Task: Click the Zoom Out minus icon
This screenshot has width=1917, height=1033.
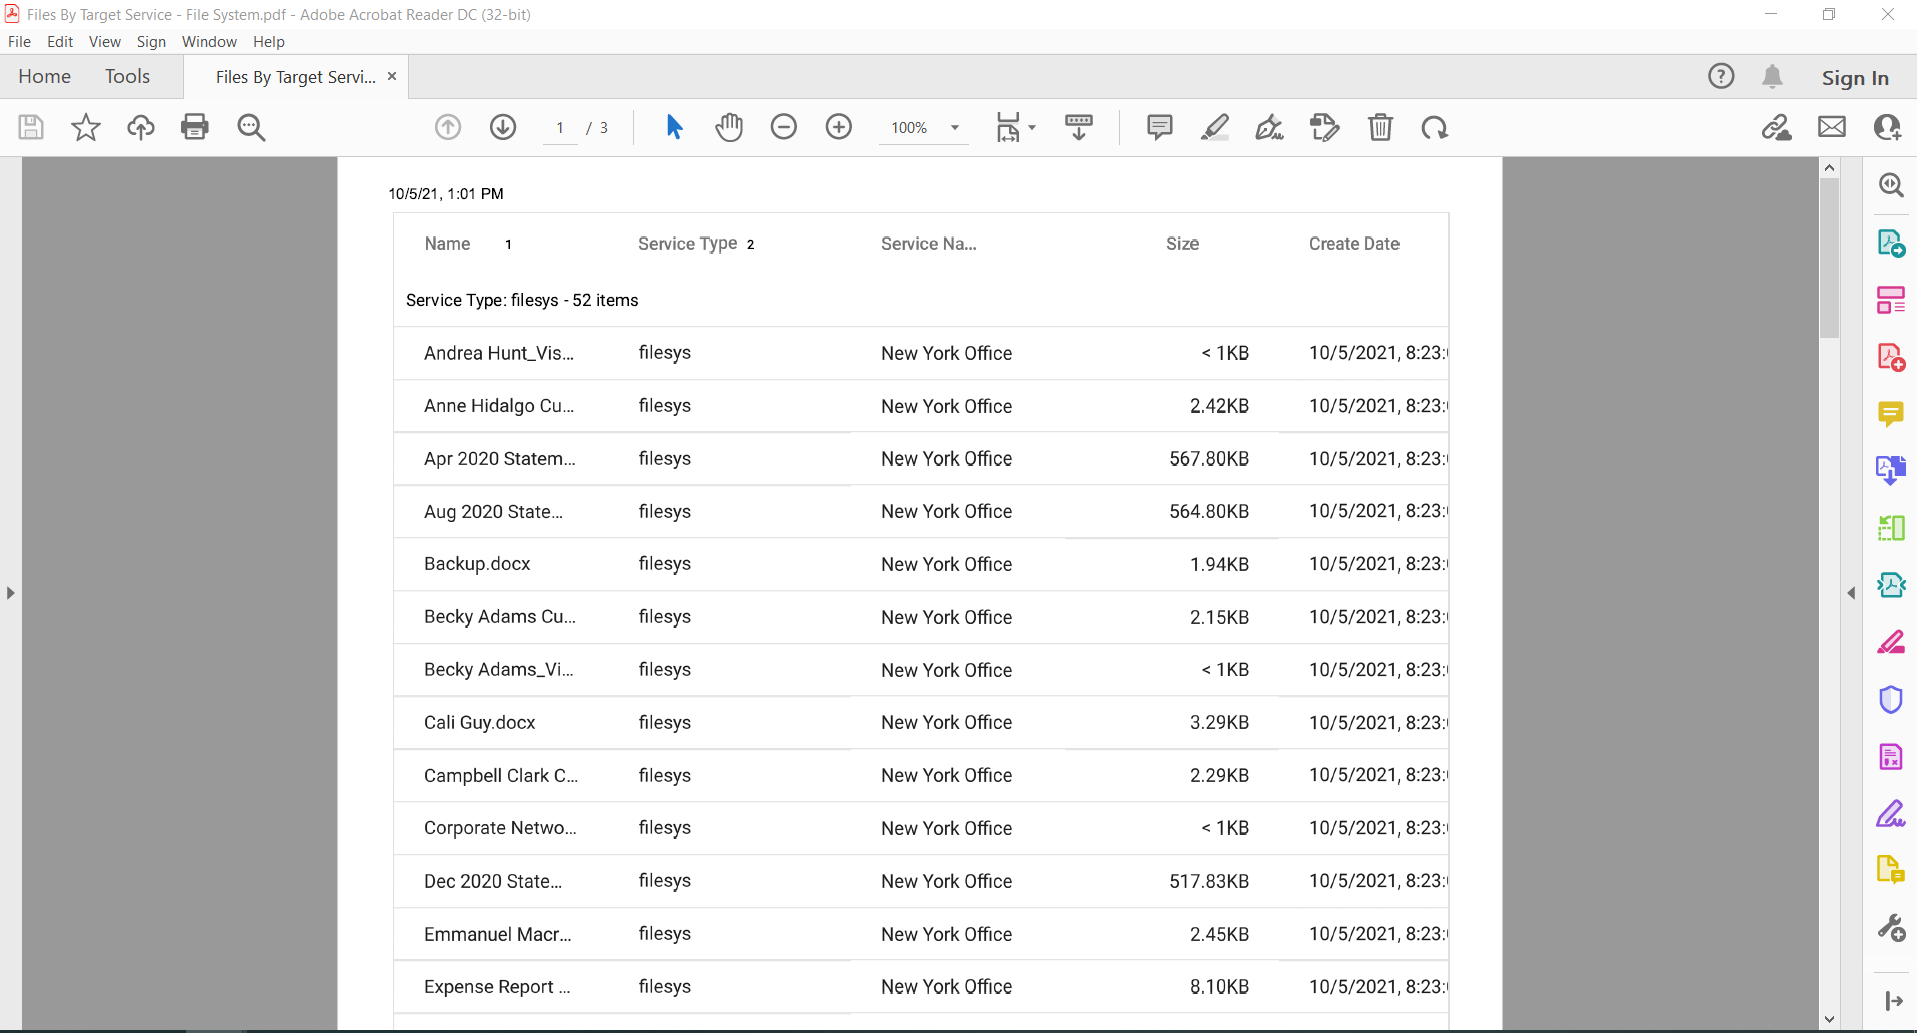Action: tap(784, 127)
